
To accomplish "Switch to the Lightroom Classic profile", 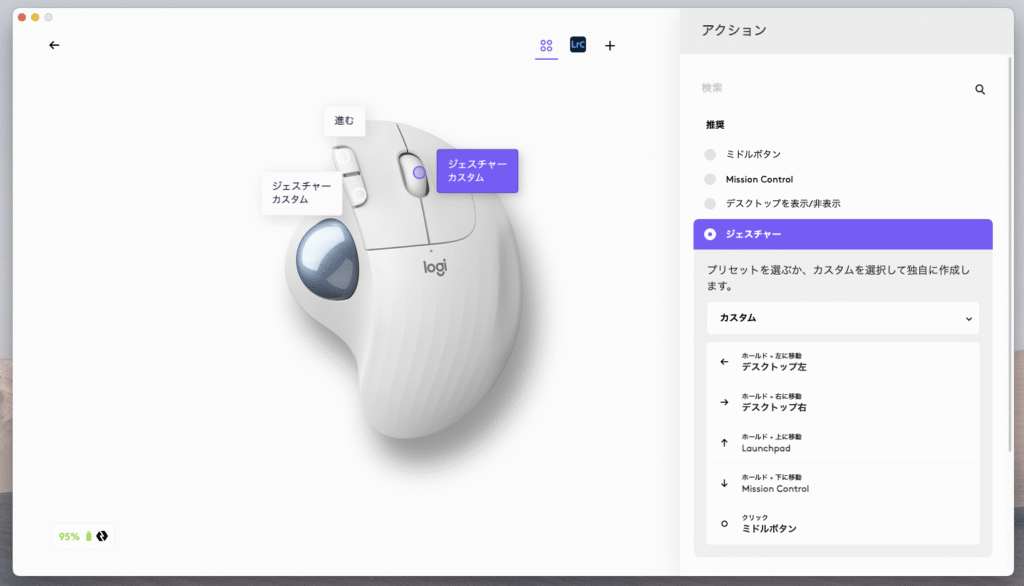I will coord(578,44).
